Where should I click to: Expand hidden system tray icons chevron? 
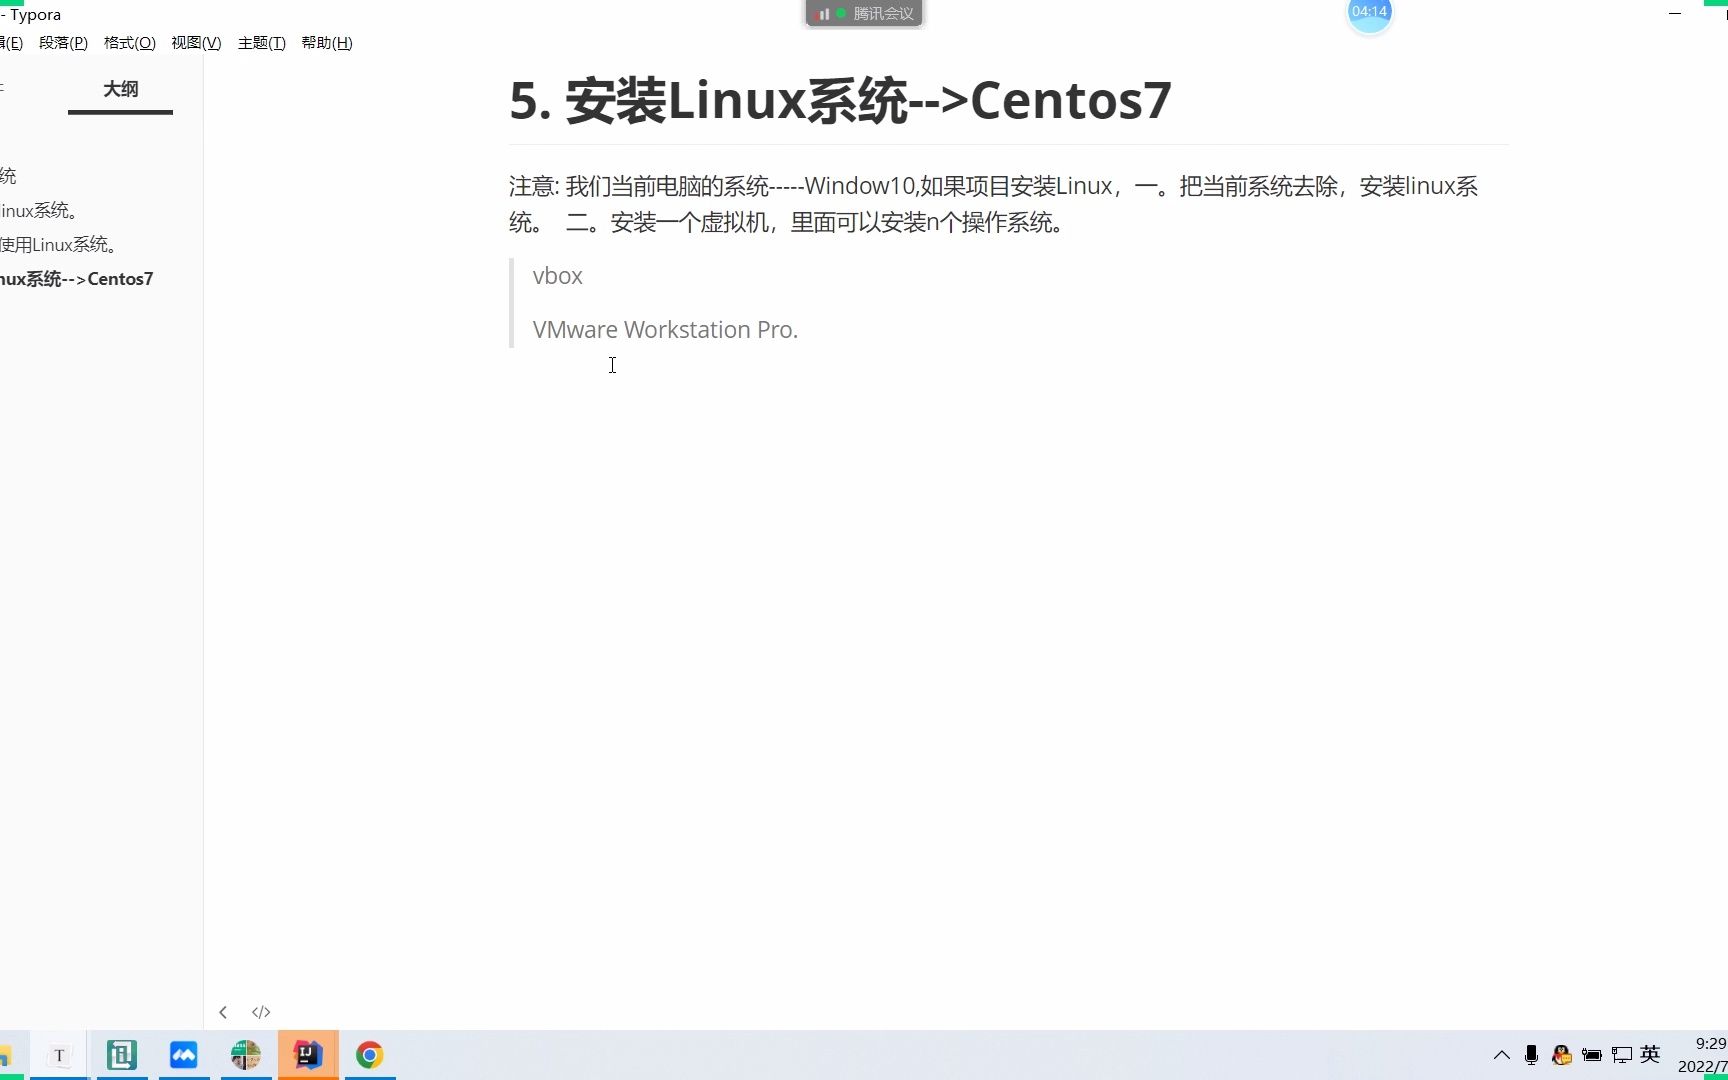click(1501, 1054)
